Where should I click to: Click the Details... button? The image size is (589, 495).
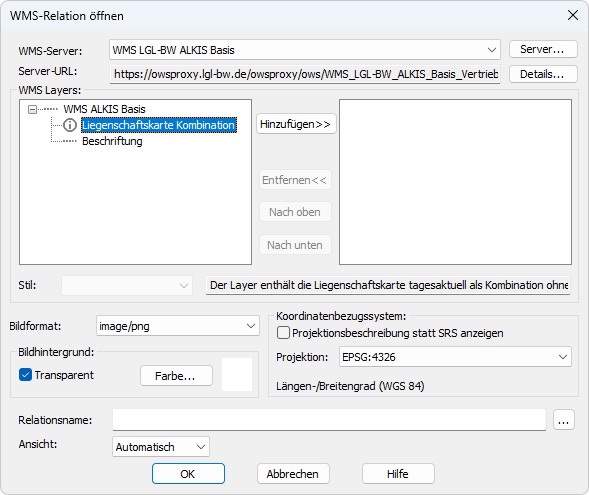coord(543,74)
